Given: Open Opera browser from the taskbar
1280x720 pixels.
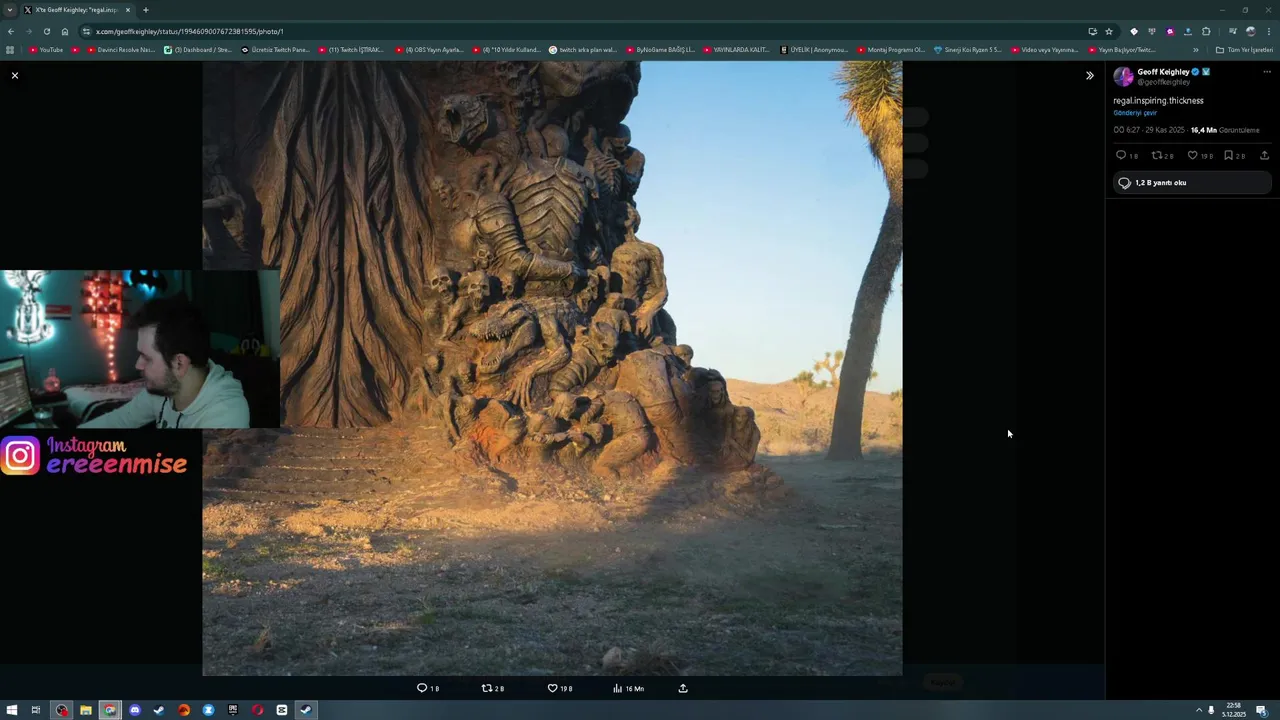Looking at the screenshot, I should point(257,710).
